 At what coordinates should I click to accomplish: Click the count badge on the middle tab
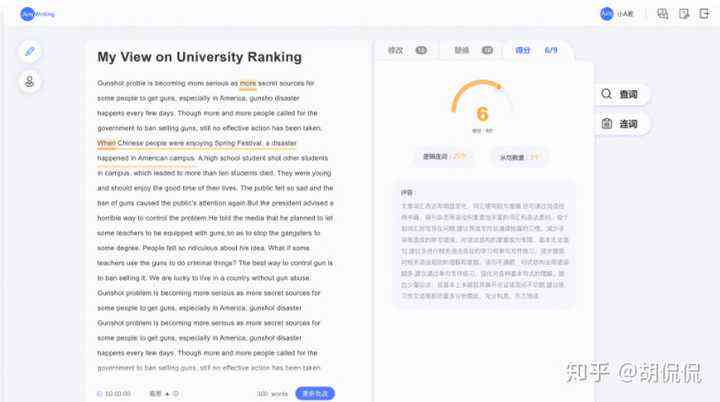point(487,50)
